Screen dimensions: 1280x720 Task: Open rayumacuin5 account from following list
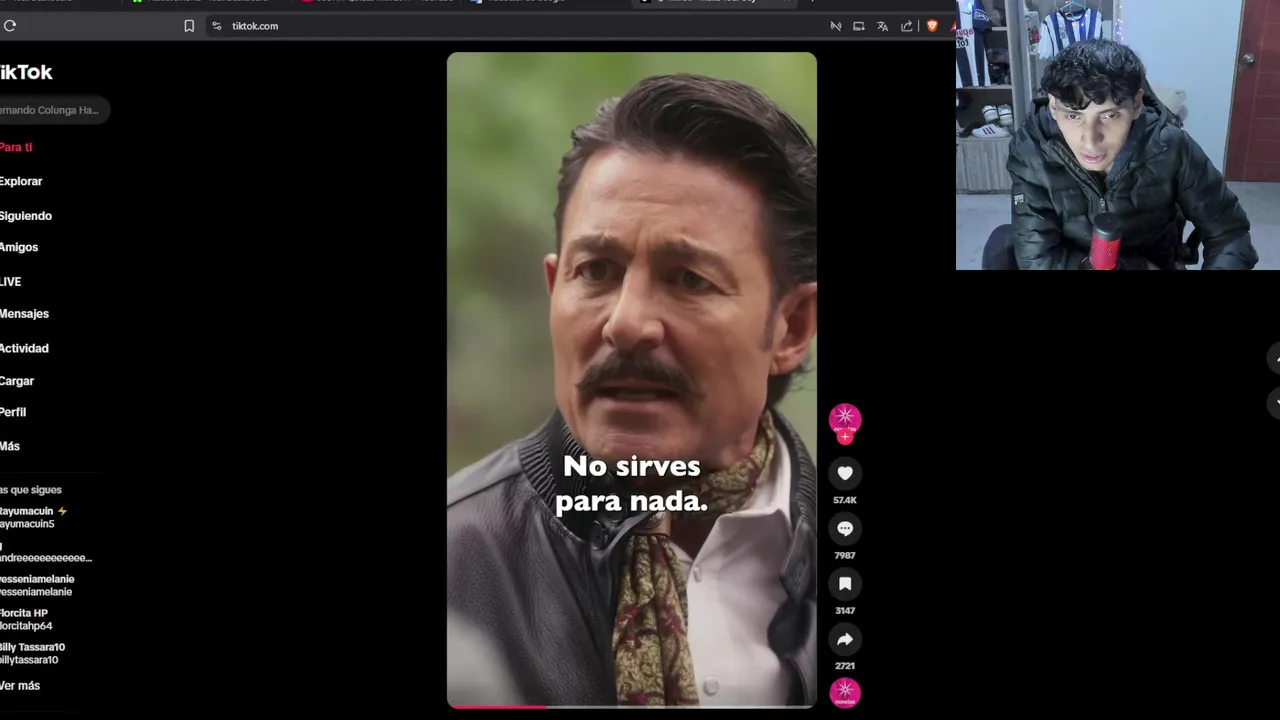[x=34, y=517]
